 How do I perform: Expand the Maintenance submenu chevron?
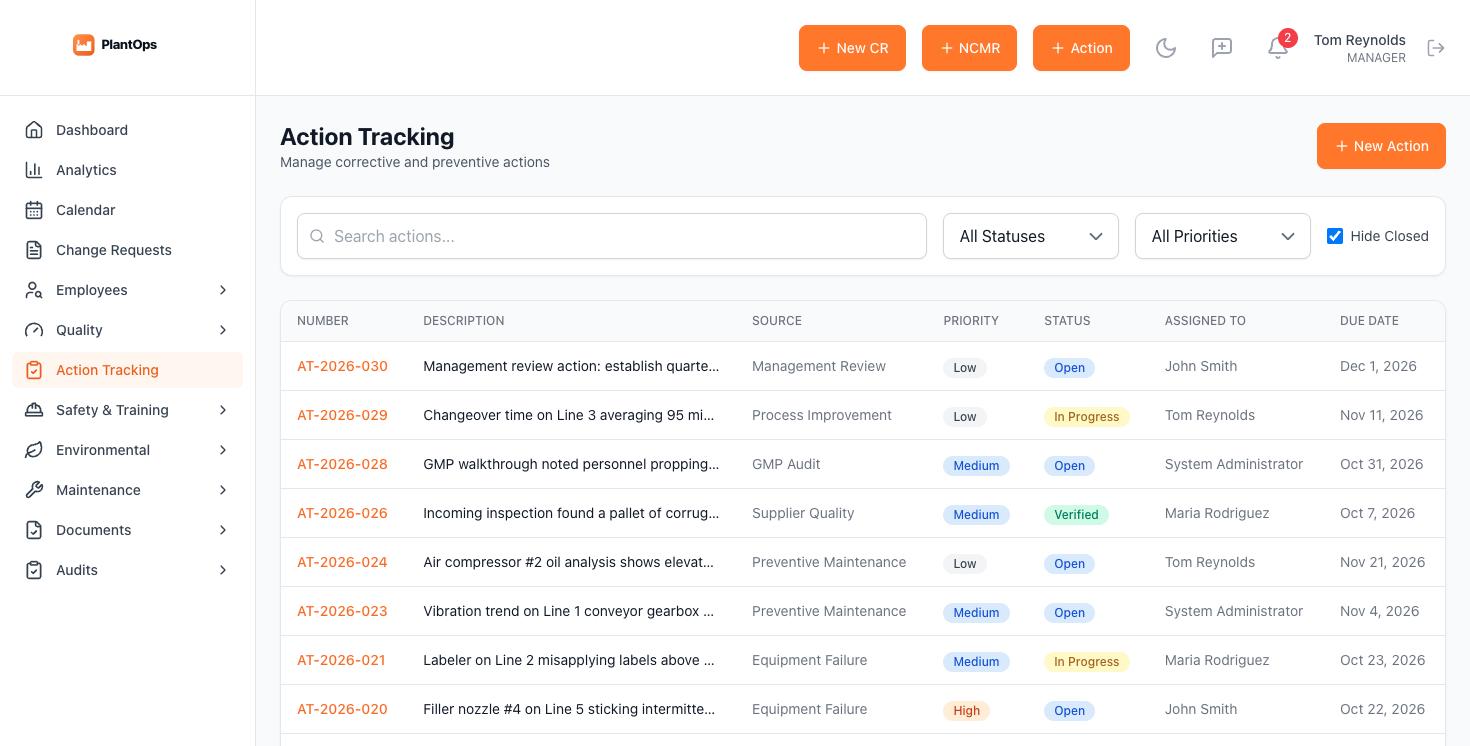pos(223,490)
